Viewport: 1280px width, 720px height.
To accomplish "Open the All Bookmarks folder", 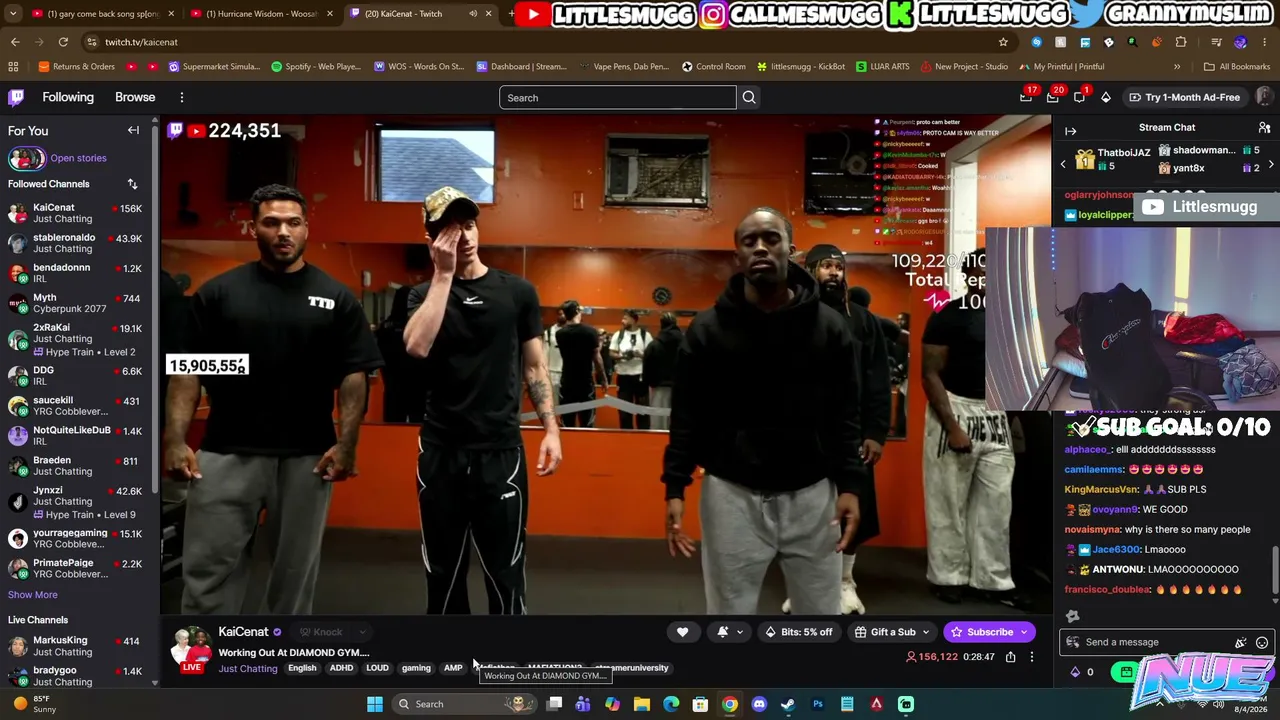I will 1237,67.
